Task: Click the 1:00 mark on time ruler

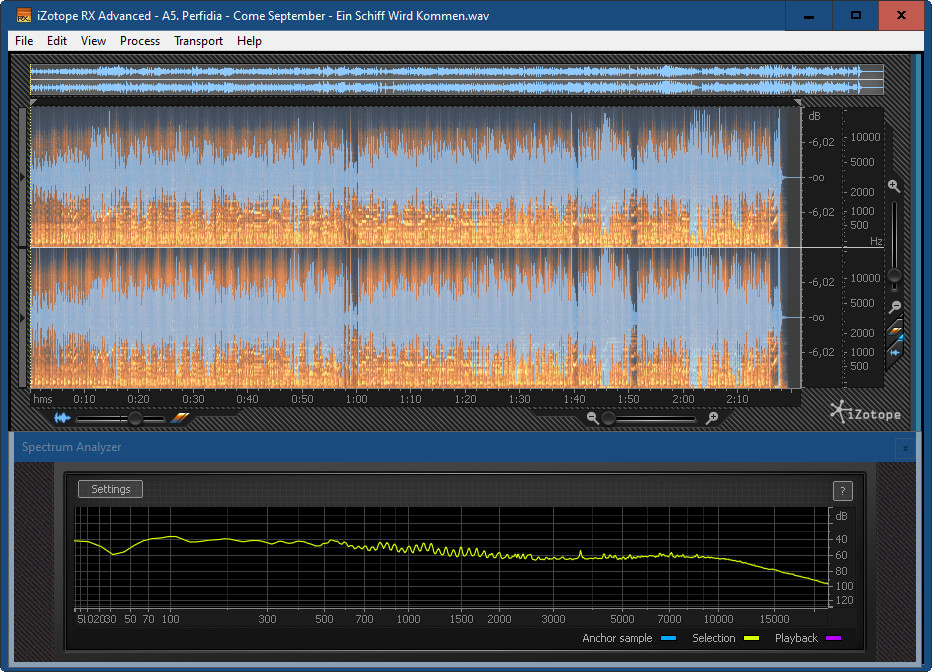Action: [x=357, y=399]
